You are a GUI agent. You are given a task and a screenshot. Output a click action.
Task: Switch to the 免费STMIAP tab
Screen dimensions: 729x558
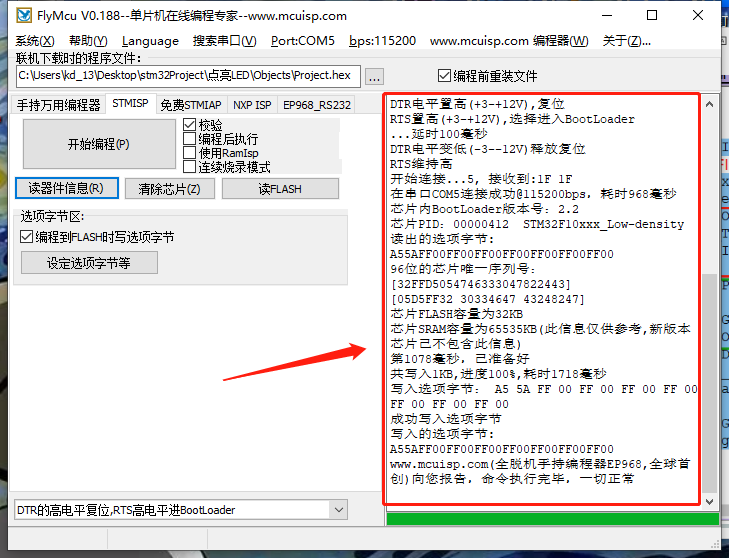(x=190, y=104)
